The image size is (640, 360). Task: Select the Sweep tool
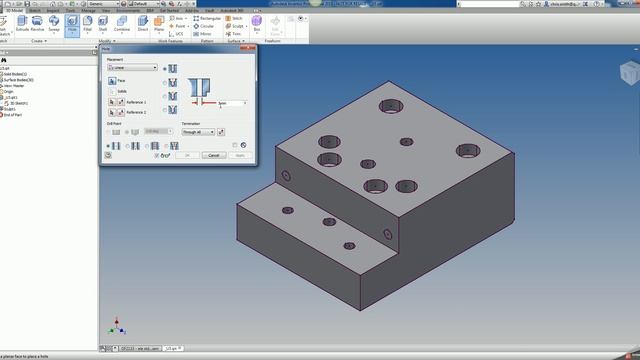(x=54, y=24)
